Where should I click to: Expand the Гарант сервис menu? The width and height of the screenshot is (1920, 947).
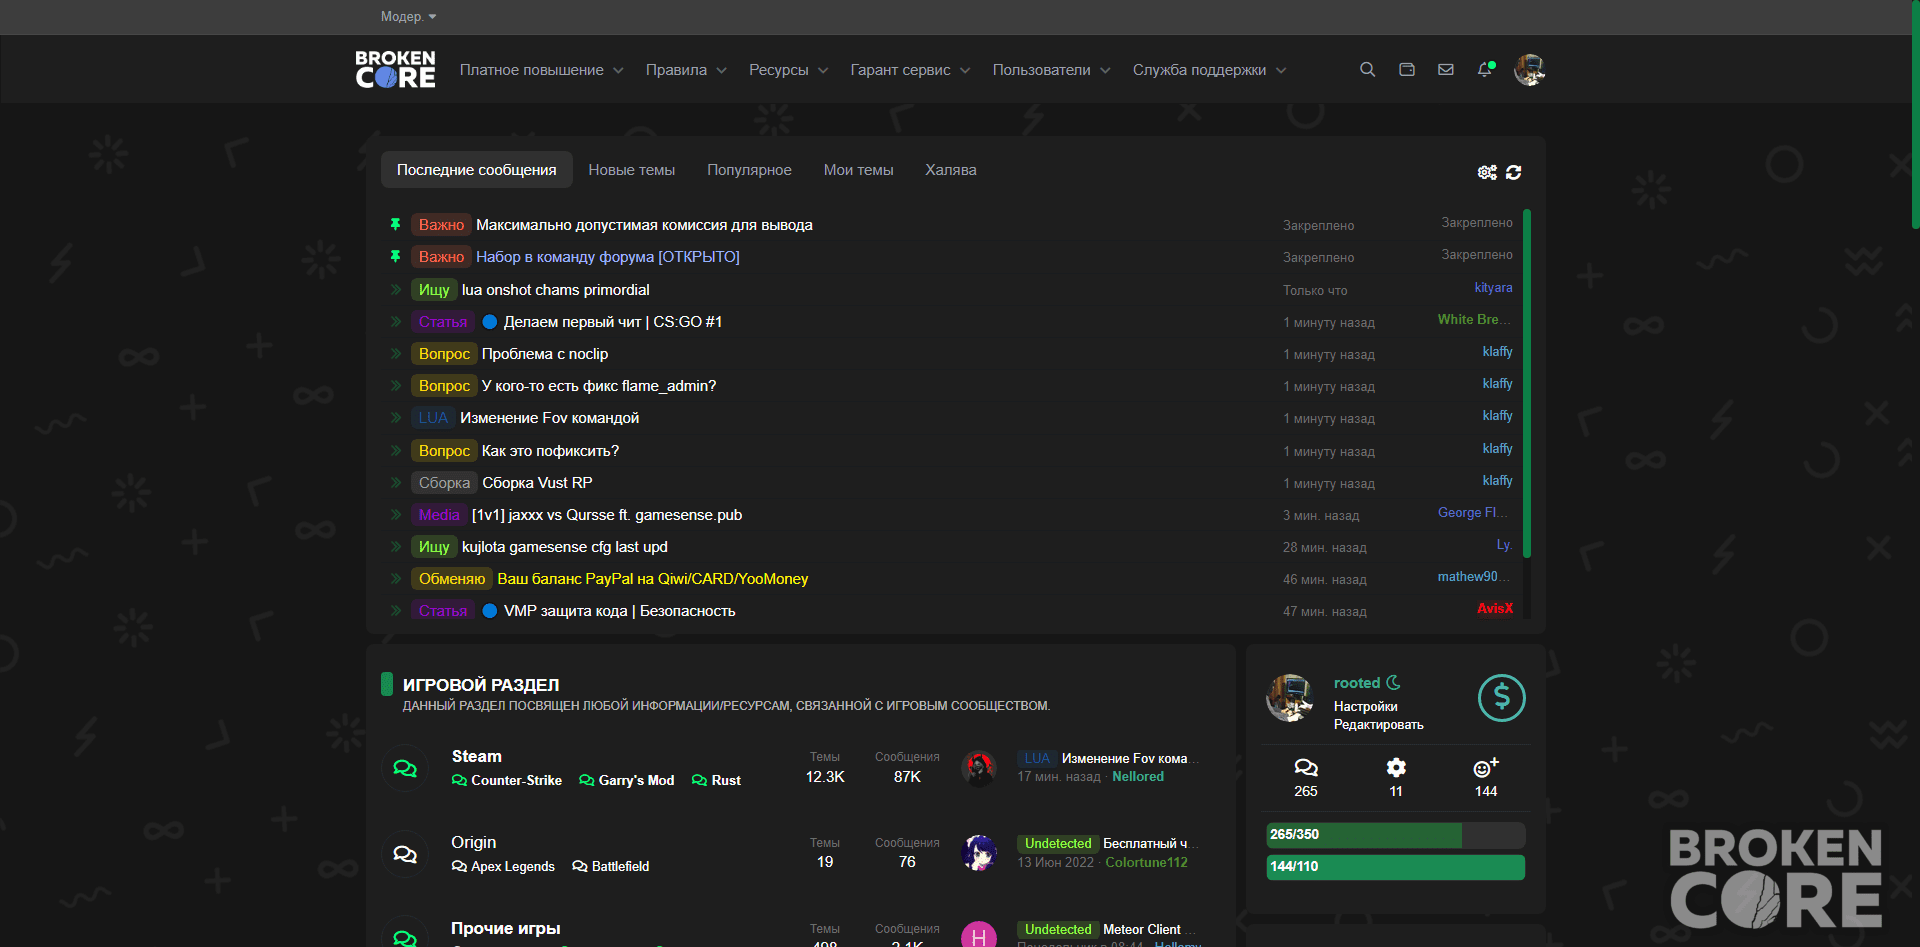pos(910,70)
